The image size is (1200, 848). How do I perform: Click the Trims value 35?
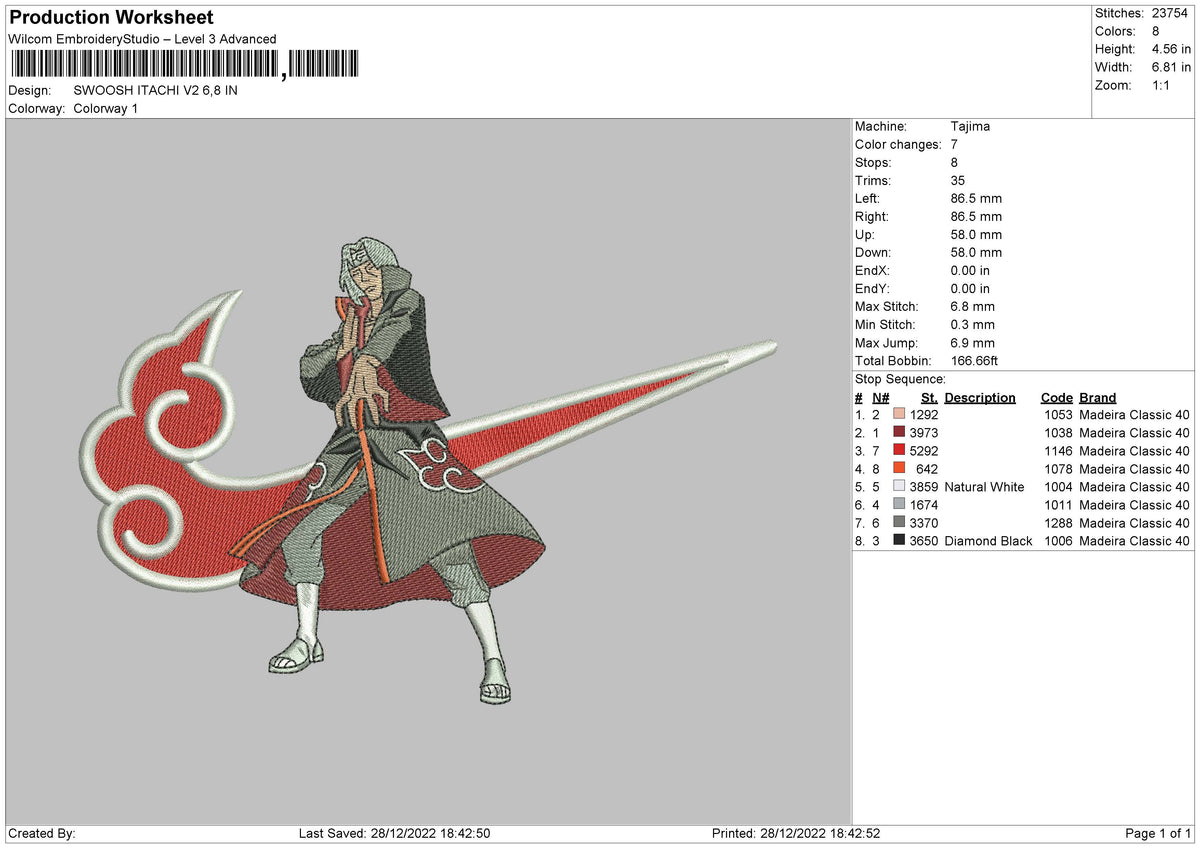coord(958,181)
